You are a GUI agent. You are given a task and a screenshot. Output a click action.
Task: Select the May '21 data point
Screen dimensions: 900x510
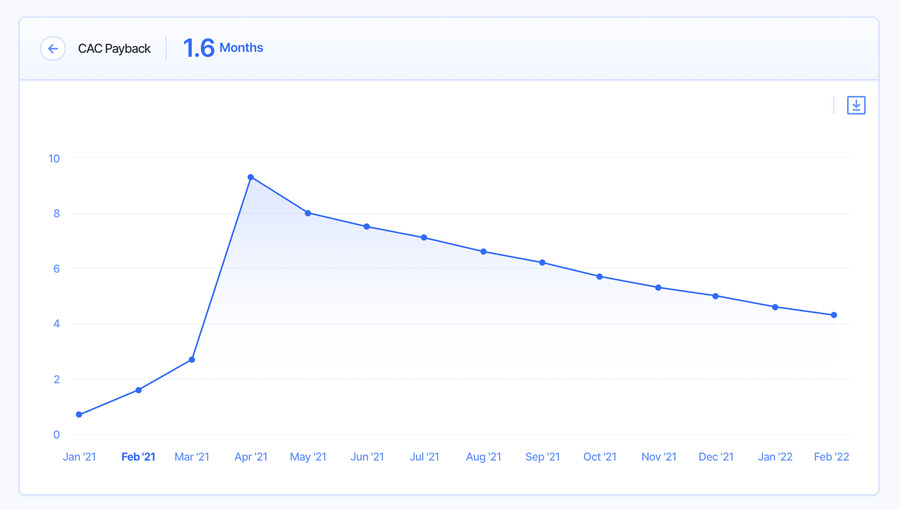click(x=308, y=213)
